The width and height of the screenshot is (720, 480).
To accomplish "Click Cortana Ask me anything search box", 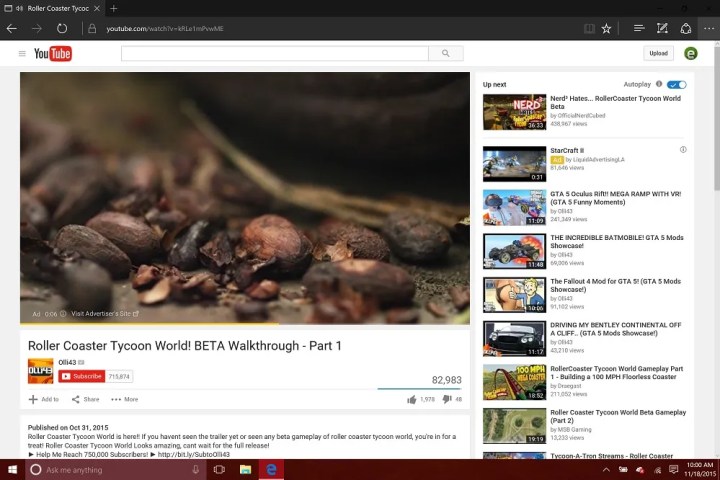I will pyautogui.click(x=116, y=469).
